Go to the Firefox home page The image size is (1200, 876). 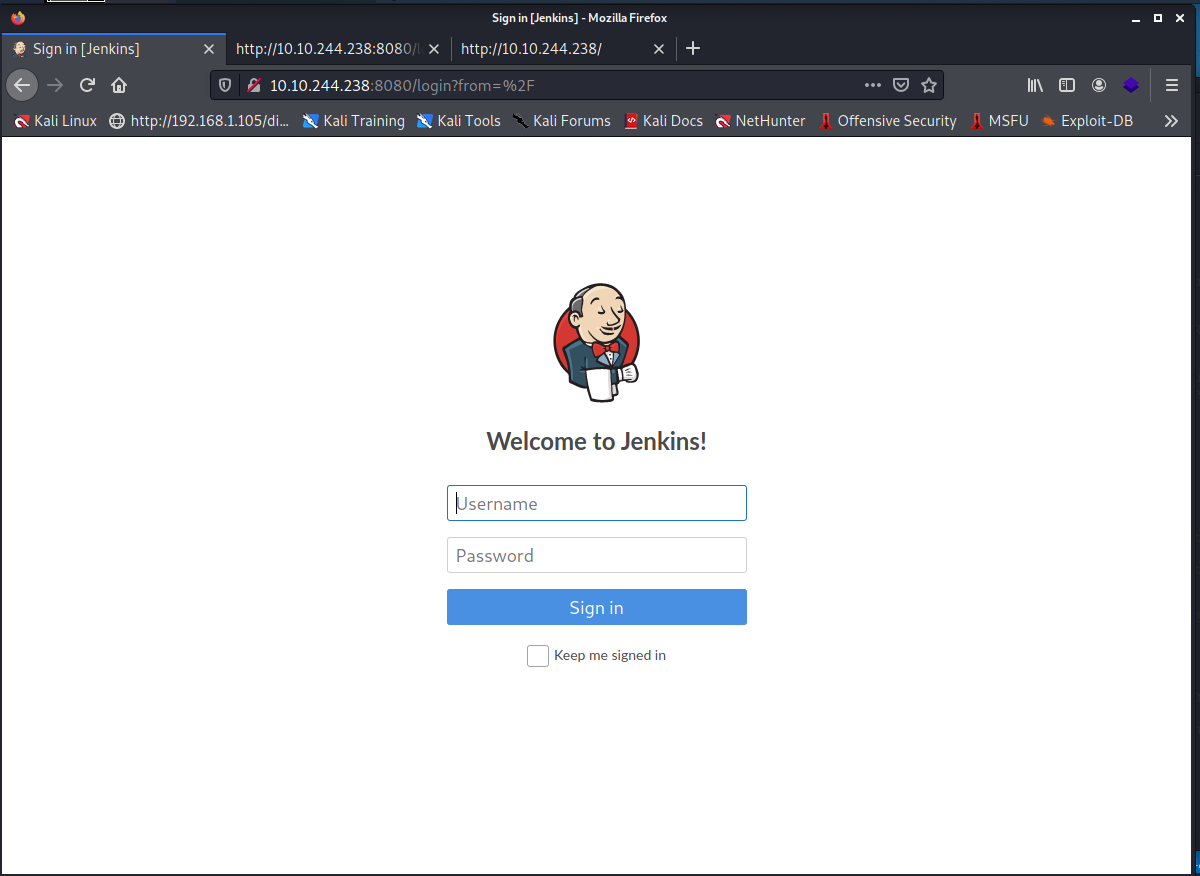coord(119,85)
